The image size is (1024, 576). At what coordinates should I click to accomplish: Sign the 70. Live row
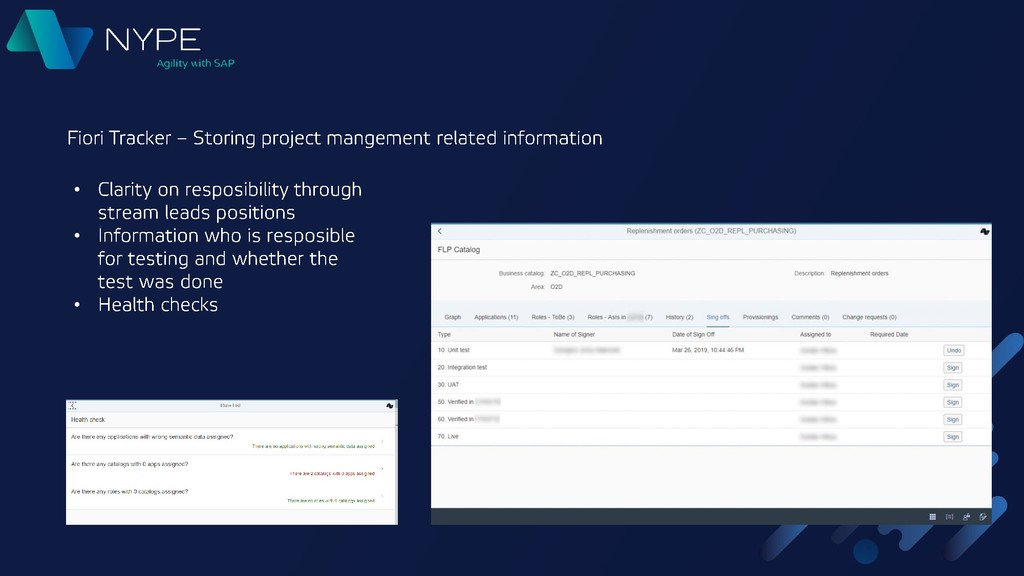coord(953,437)
